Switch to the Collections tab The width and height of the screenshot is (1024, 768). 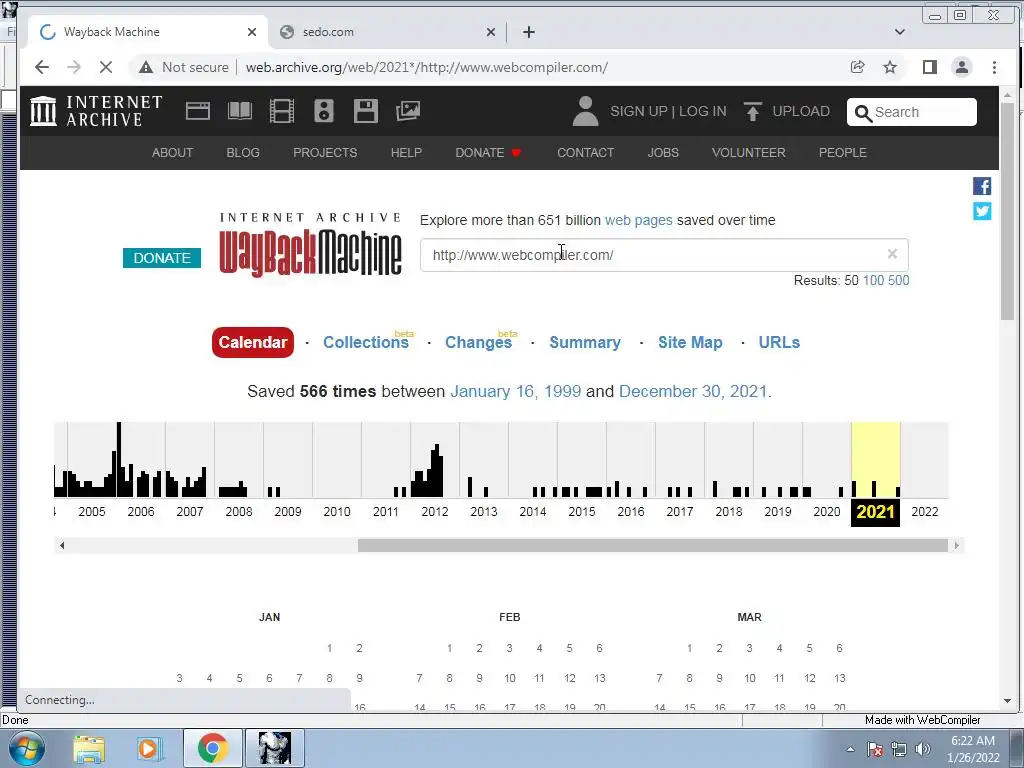click(366, 342)
